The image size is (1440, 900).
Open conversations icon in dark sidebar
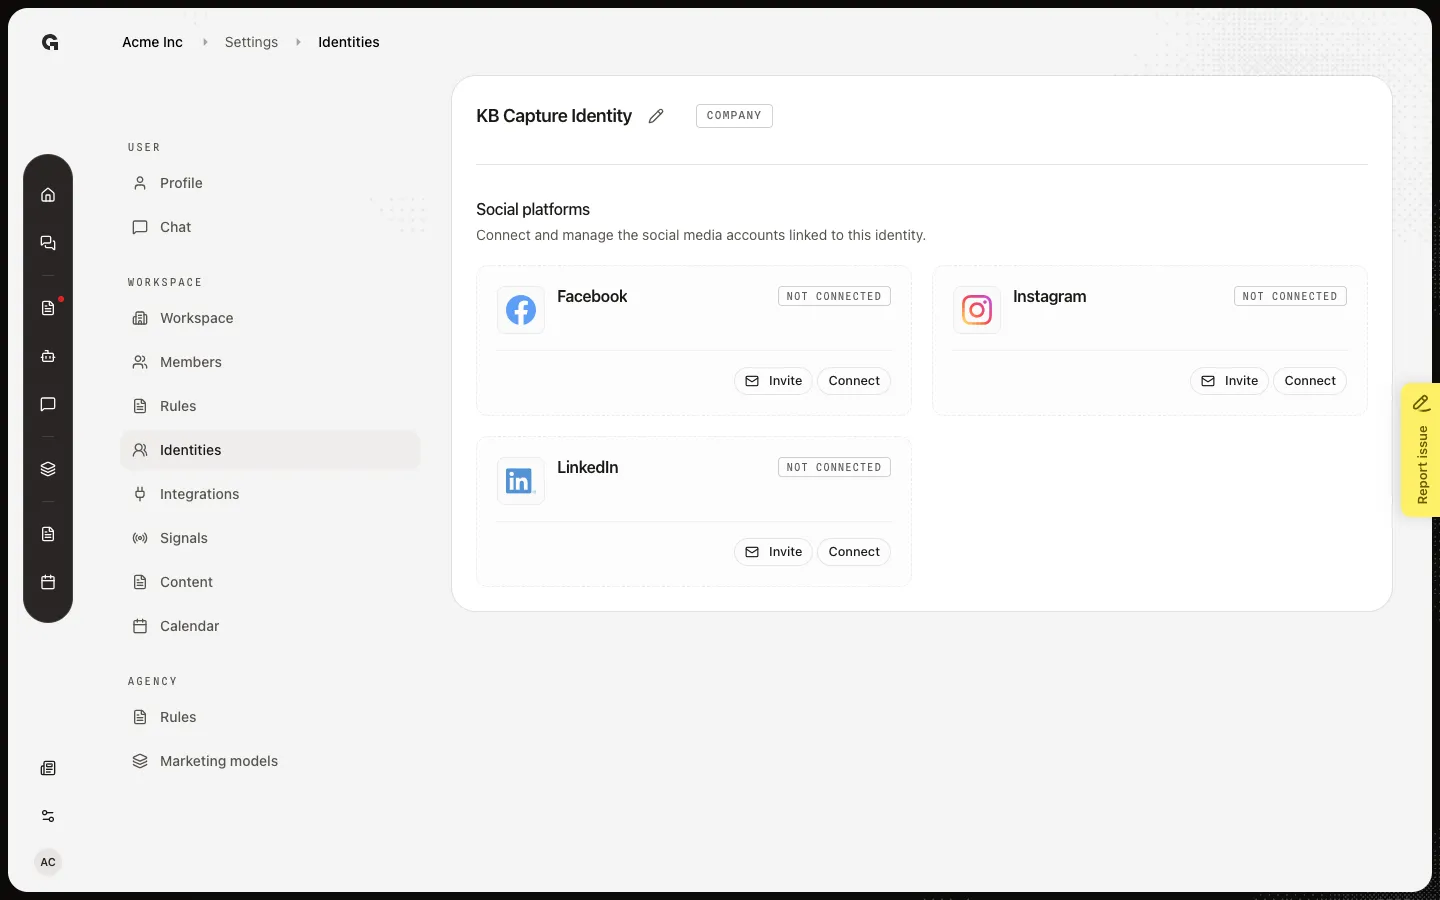click(x=48, y=243)
